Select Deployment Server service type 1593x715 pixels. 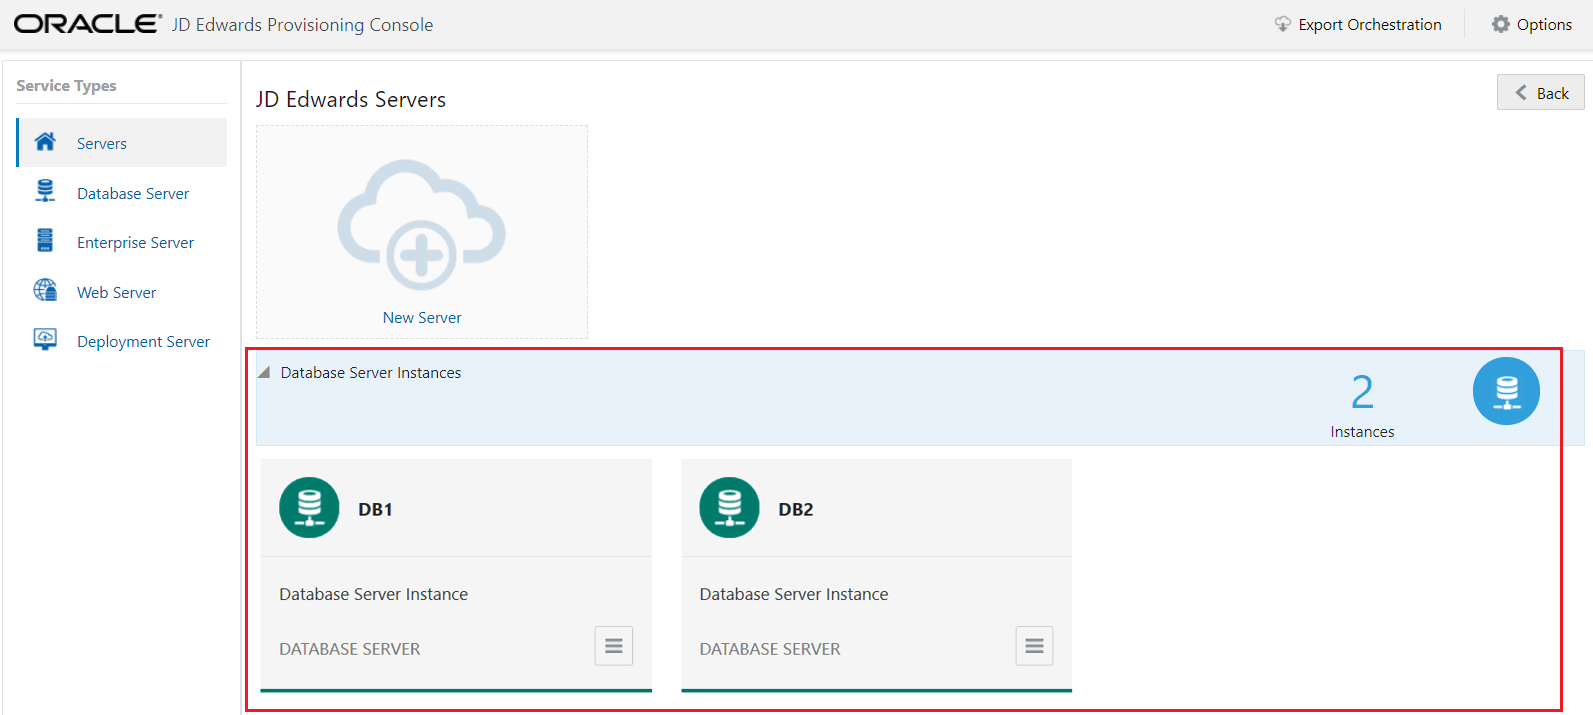click(143, 342)
